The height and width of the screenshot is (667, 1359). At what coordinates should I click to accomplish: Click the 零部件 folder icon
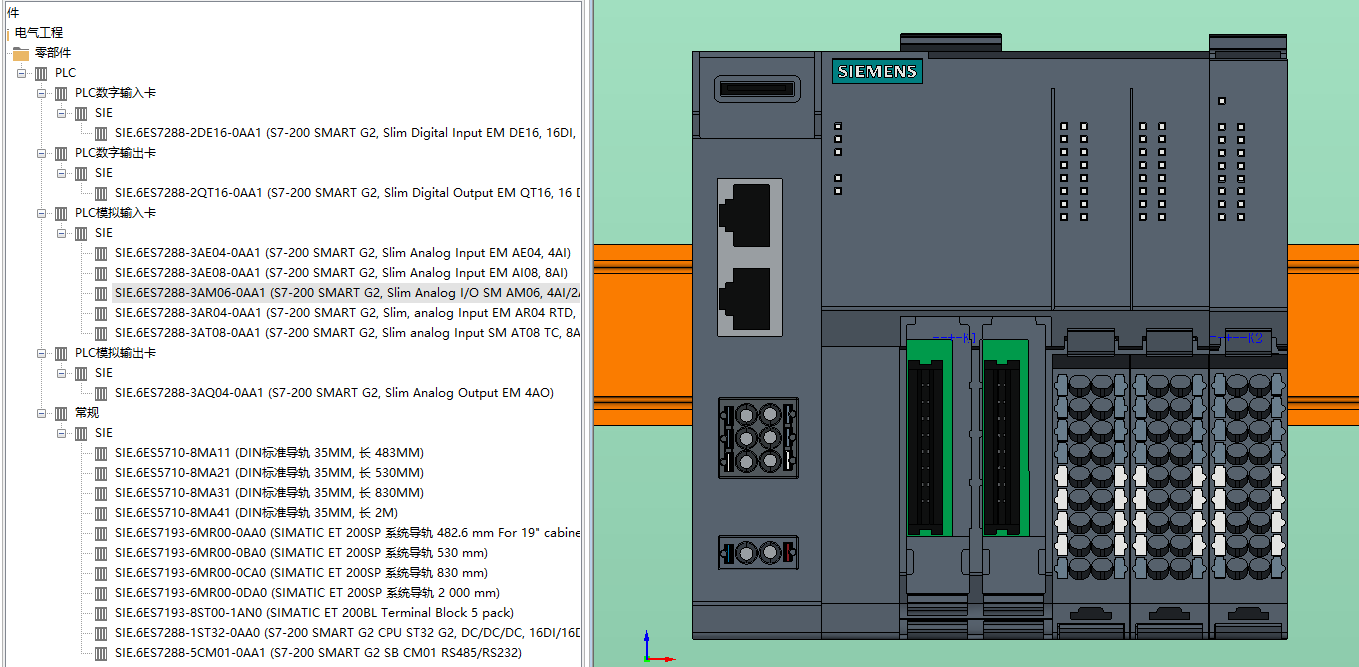pyautogui.click(x=21, y=53)
